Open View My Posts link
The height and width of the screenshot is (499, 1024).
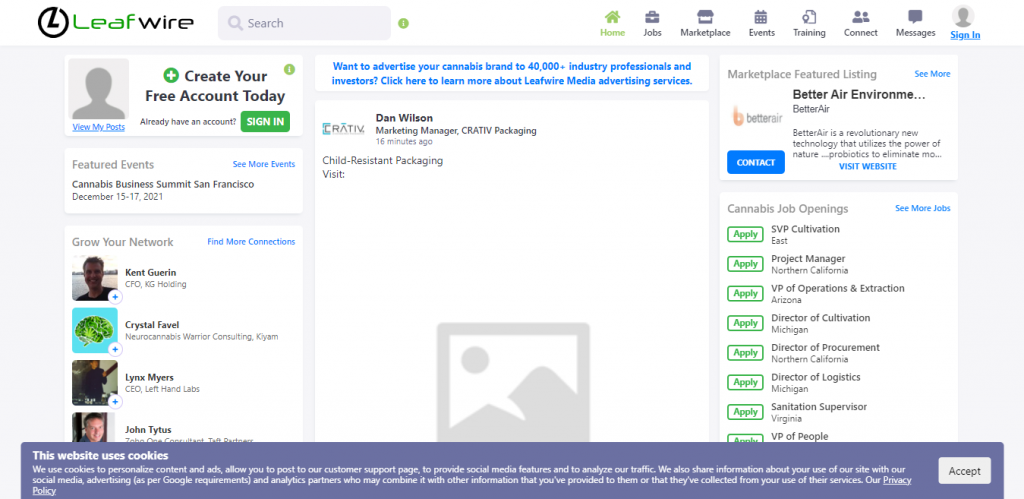[x=99, y=127]
